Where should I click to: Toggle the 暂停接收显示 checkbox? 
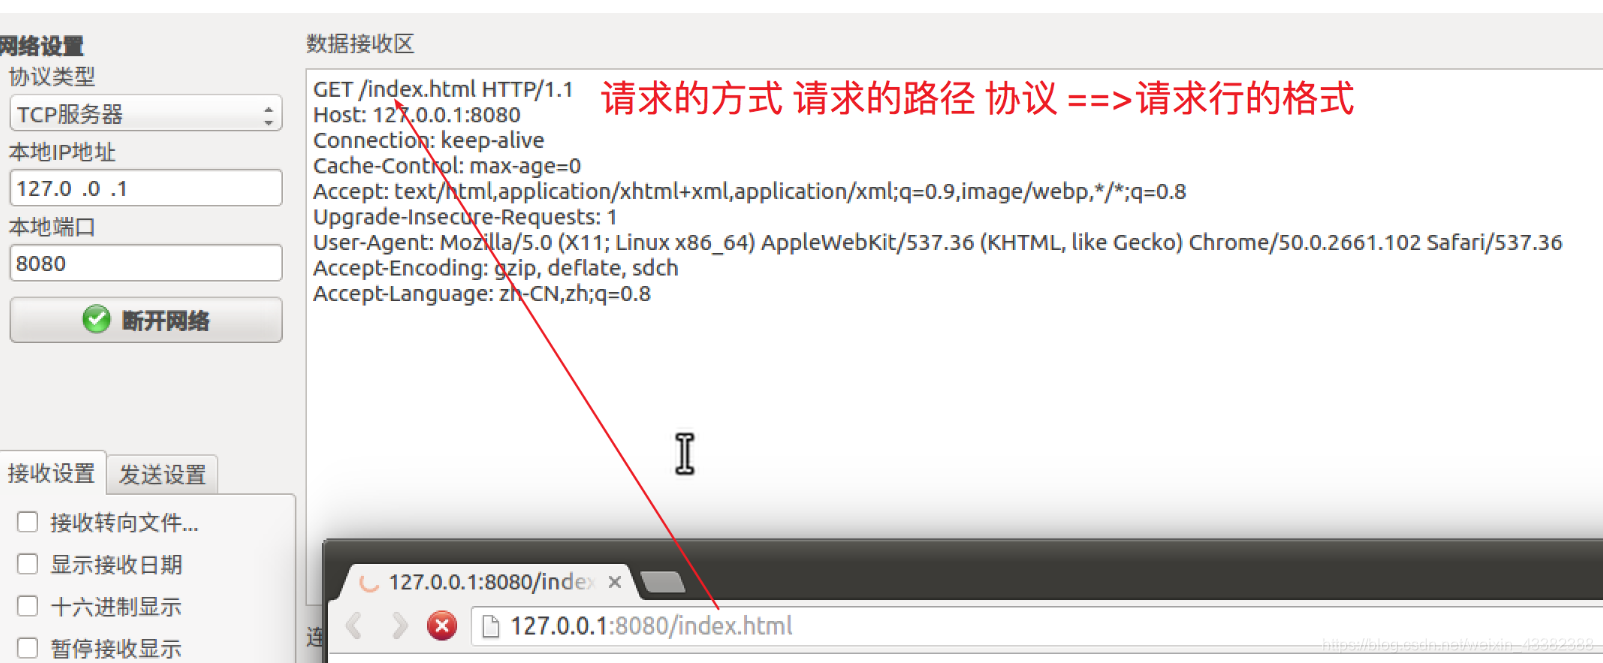(x=28, y=648)
